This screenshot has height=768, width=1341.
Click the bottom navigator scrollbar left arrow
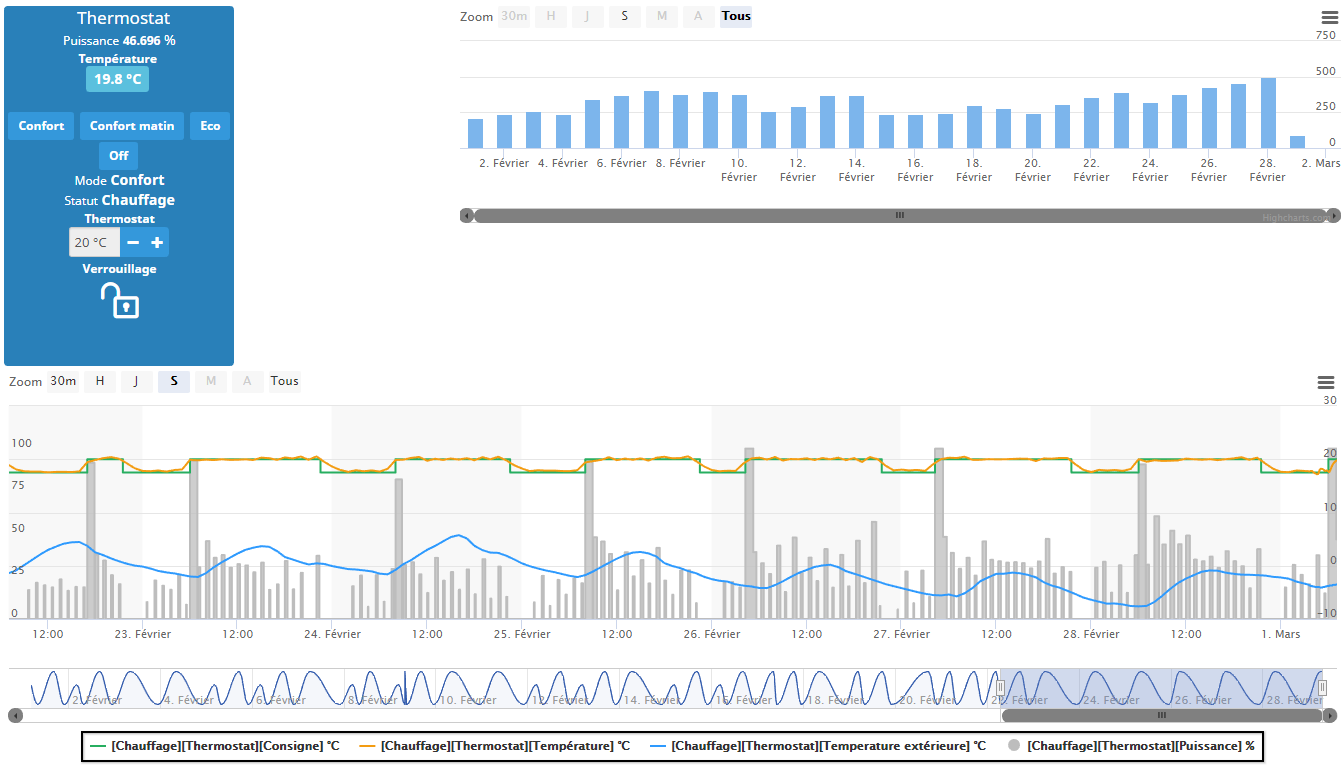click(x=15, y=715)
